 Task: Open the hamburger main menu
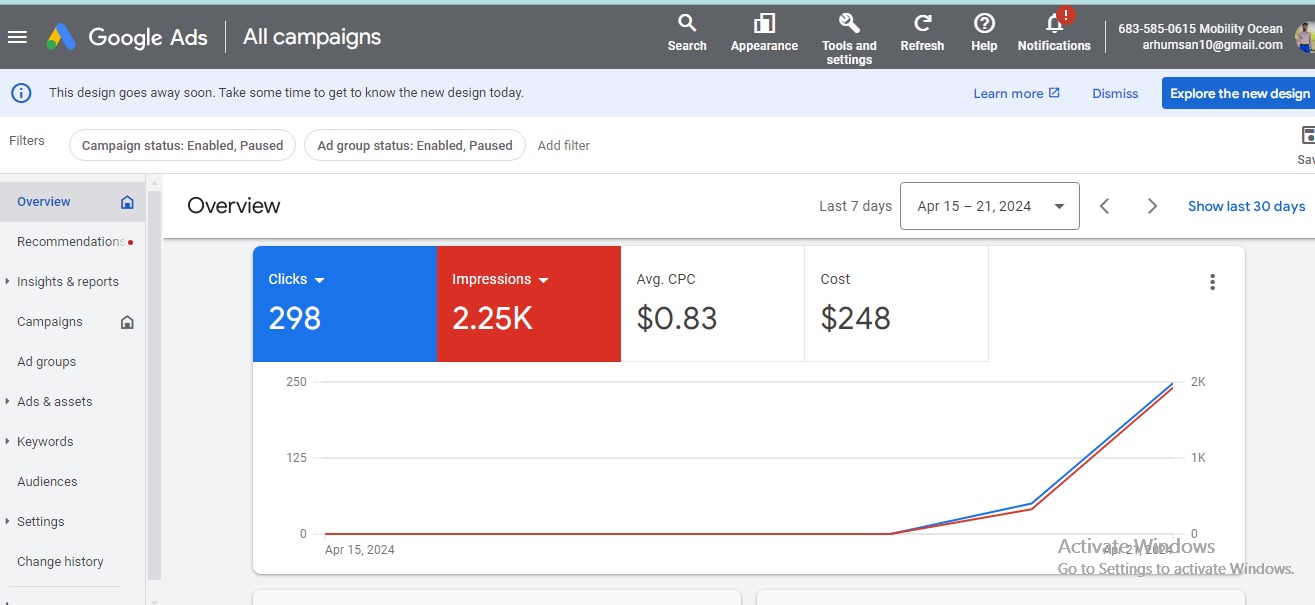click(x=17, y=37)
